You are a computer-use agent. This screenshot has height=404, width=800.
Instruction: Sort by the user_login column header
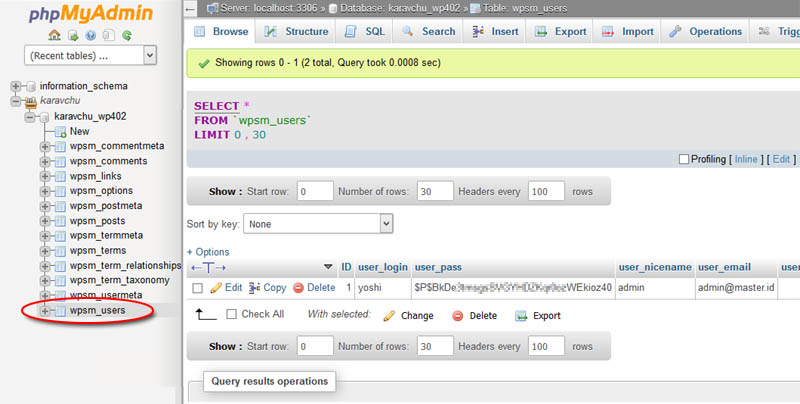click(x=383, y=267)
